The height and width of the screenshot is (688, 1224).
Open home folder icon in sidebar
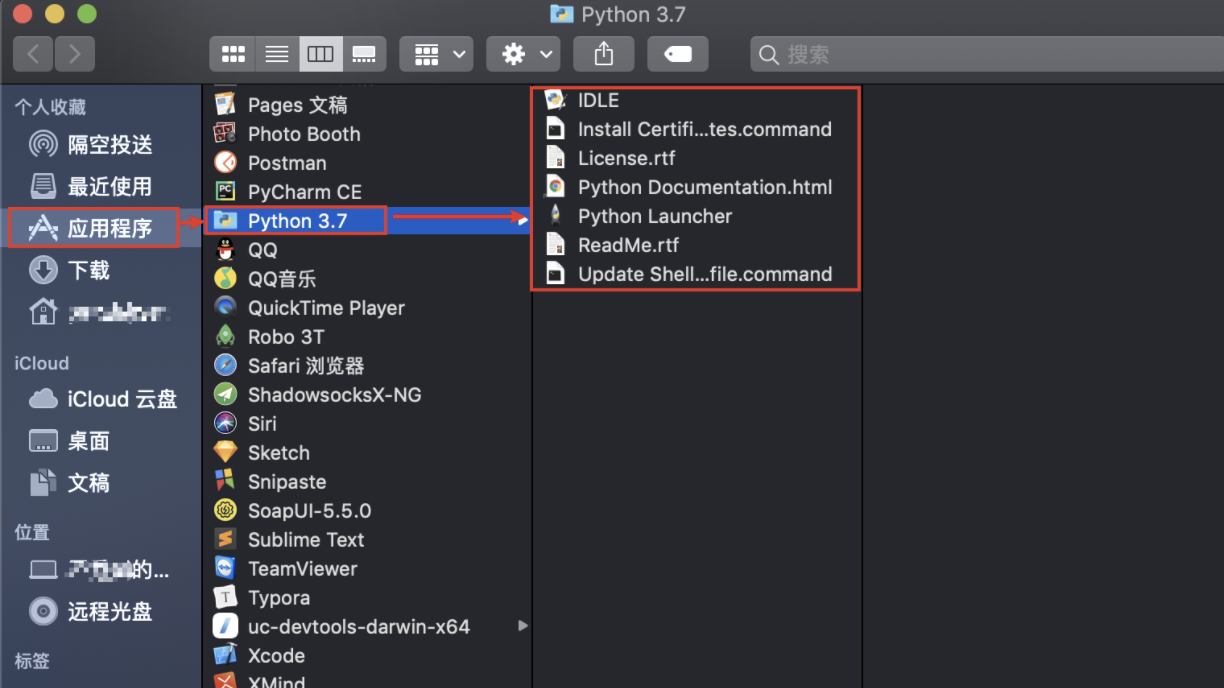43,312
